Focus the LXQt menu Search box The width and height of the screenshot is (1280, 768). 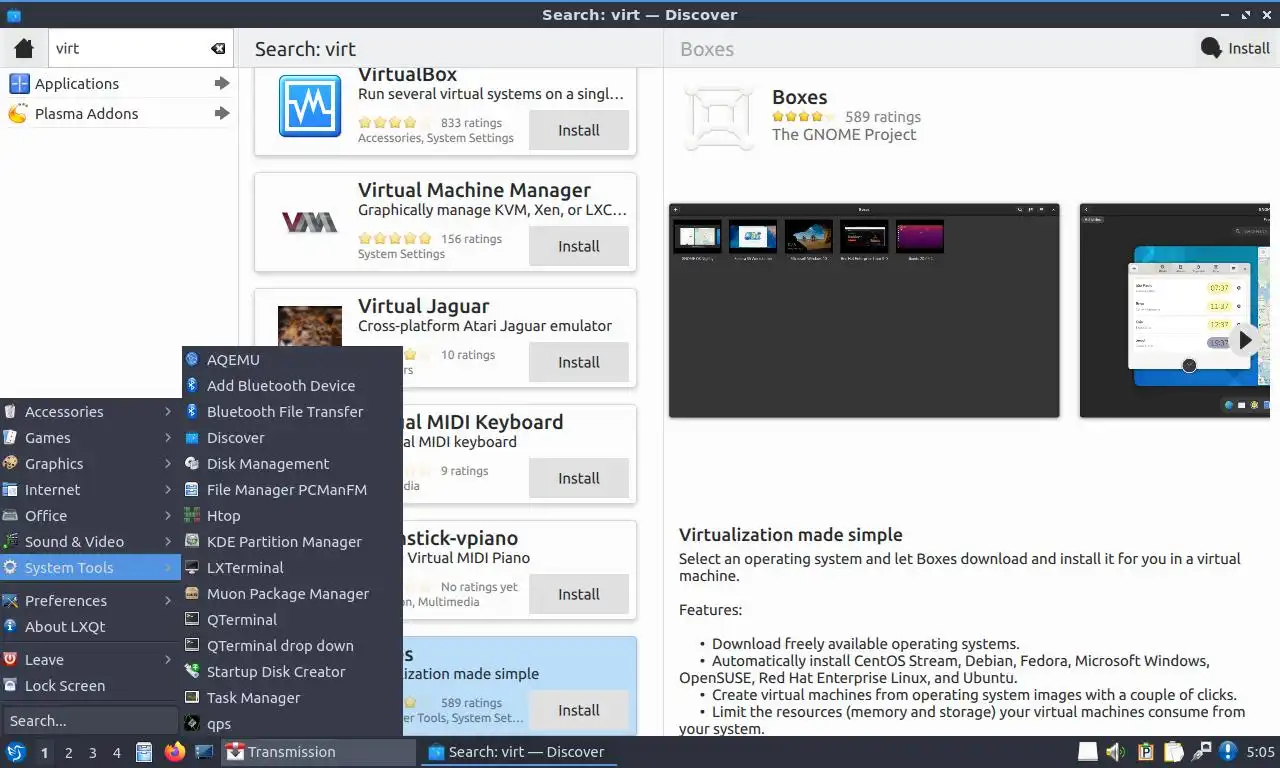pyautogui.click(x=90, y=720)
